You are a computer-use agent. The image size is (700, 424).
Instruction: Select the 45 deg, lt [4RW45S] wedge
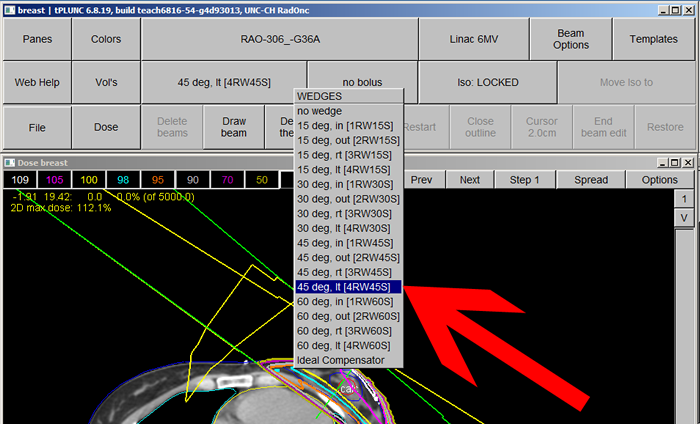coord(348,287)
